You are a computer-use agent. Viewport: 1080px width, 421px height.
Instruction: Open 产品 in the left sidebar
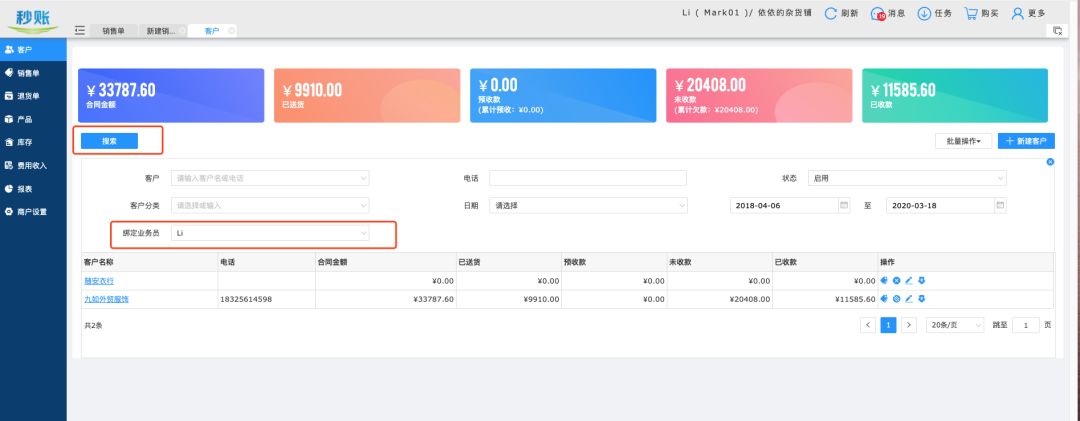pos(33,119)
